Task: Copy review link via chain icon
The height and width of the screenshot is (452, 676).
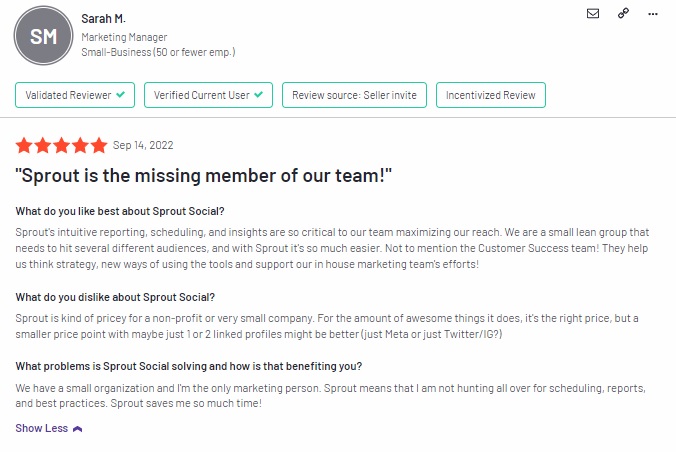Action: click(x=623, y=13)
